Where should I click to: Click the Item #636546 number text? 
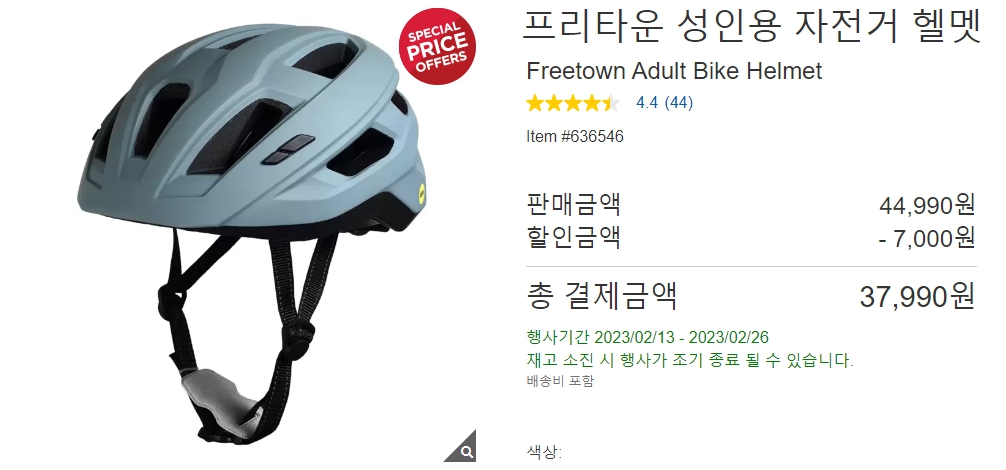(x=575, y=137)
